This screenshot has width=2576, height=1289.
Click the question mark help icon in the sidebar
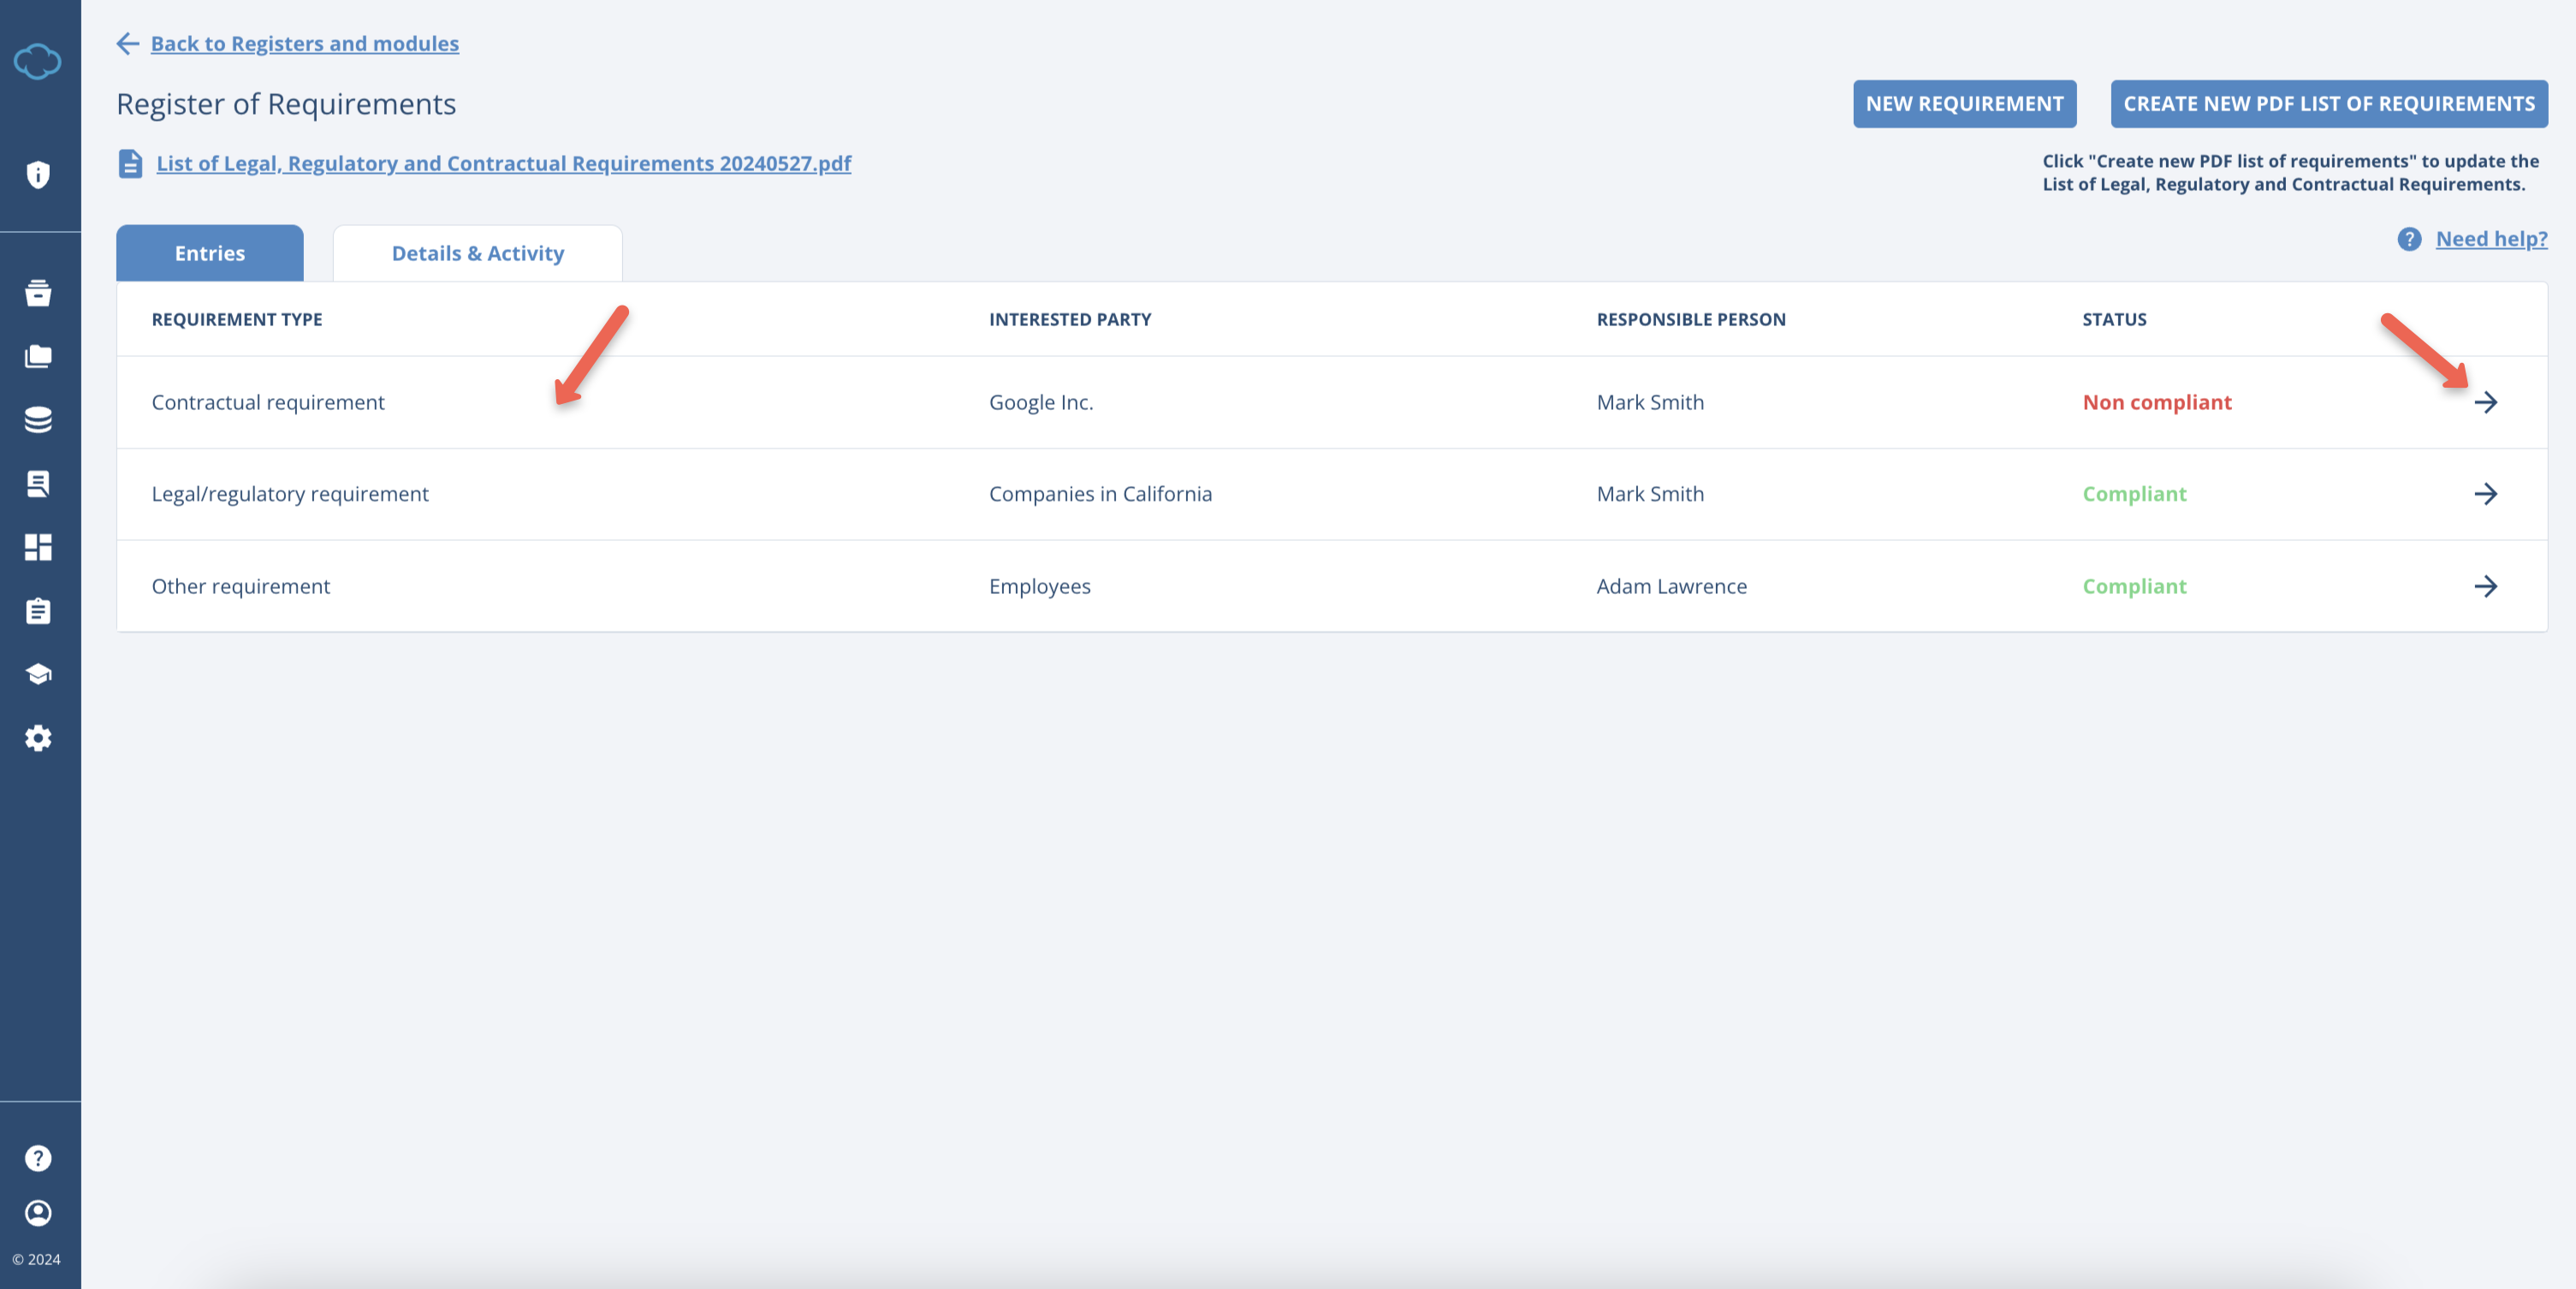tap(38, 1158)
